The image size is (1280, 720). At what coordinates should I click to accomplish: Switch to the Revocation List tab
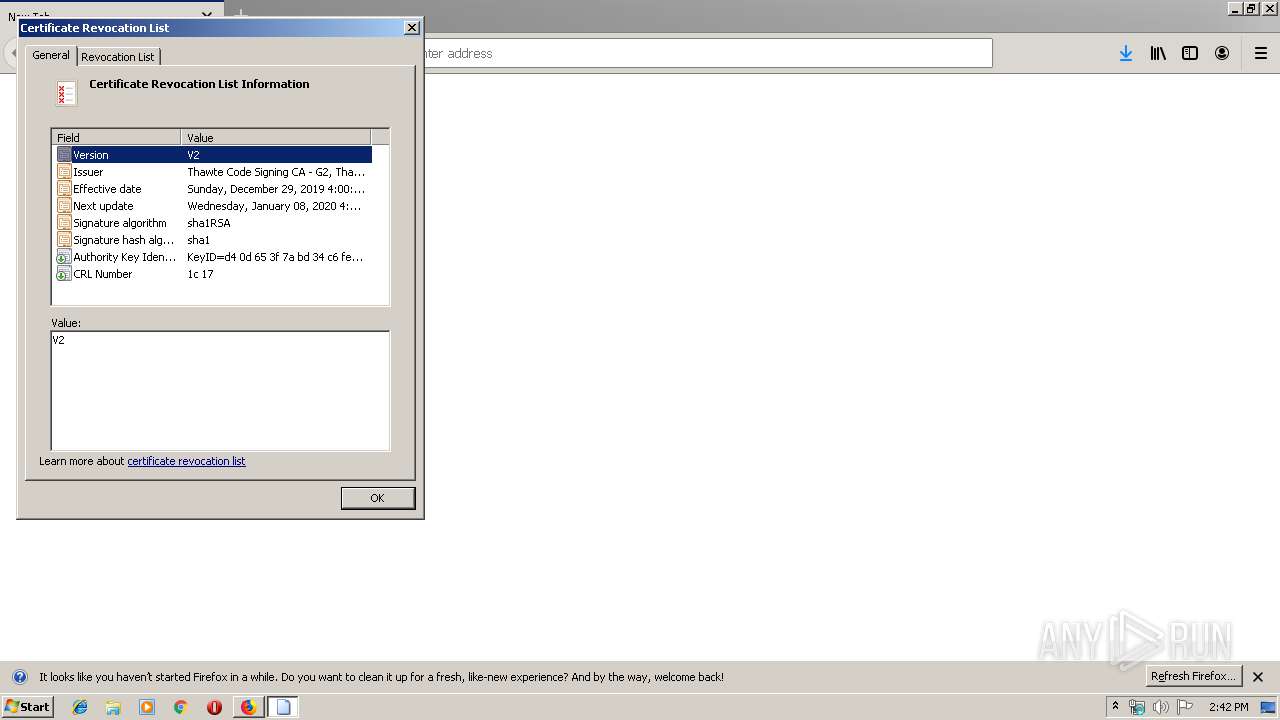click(118, 57)
